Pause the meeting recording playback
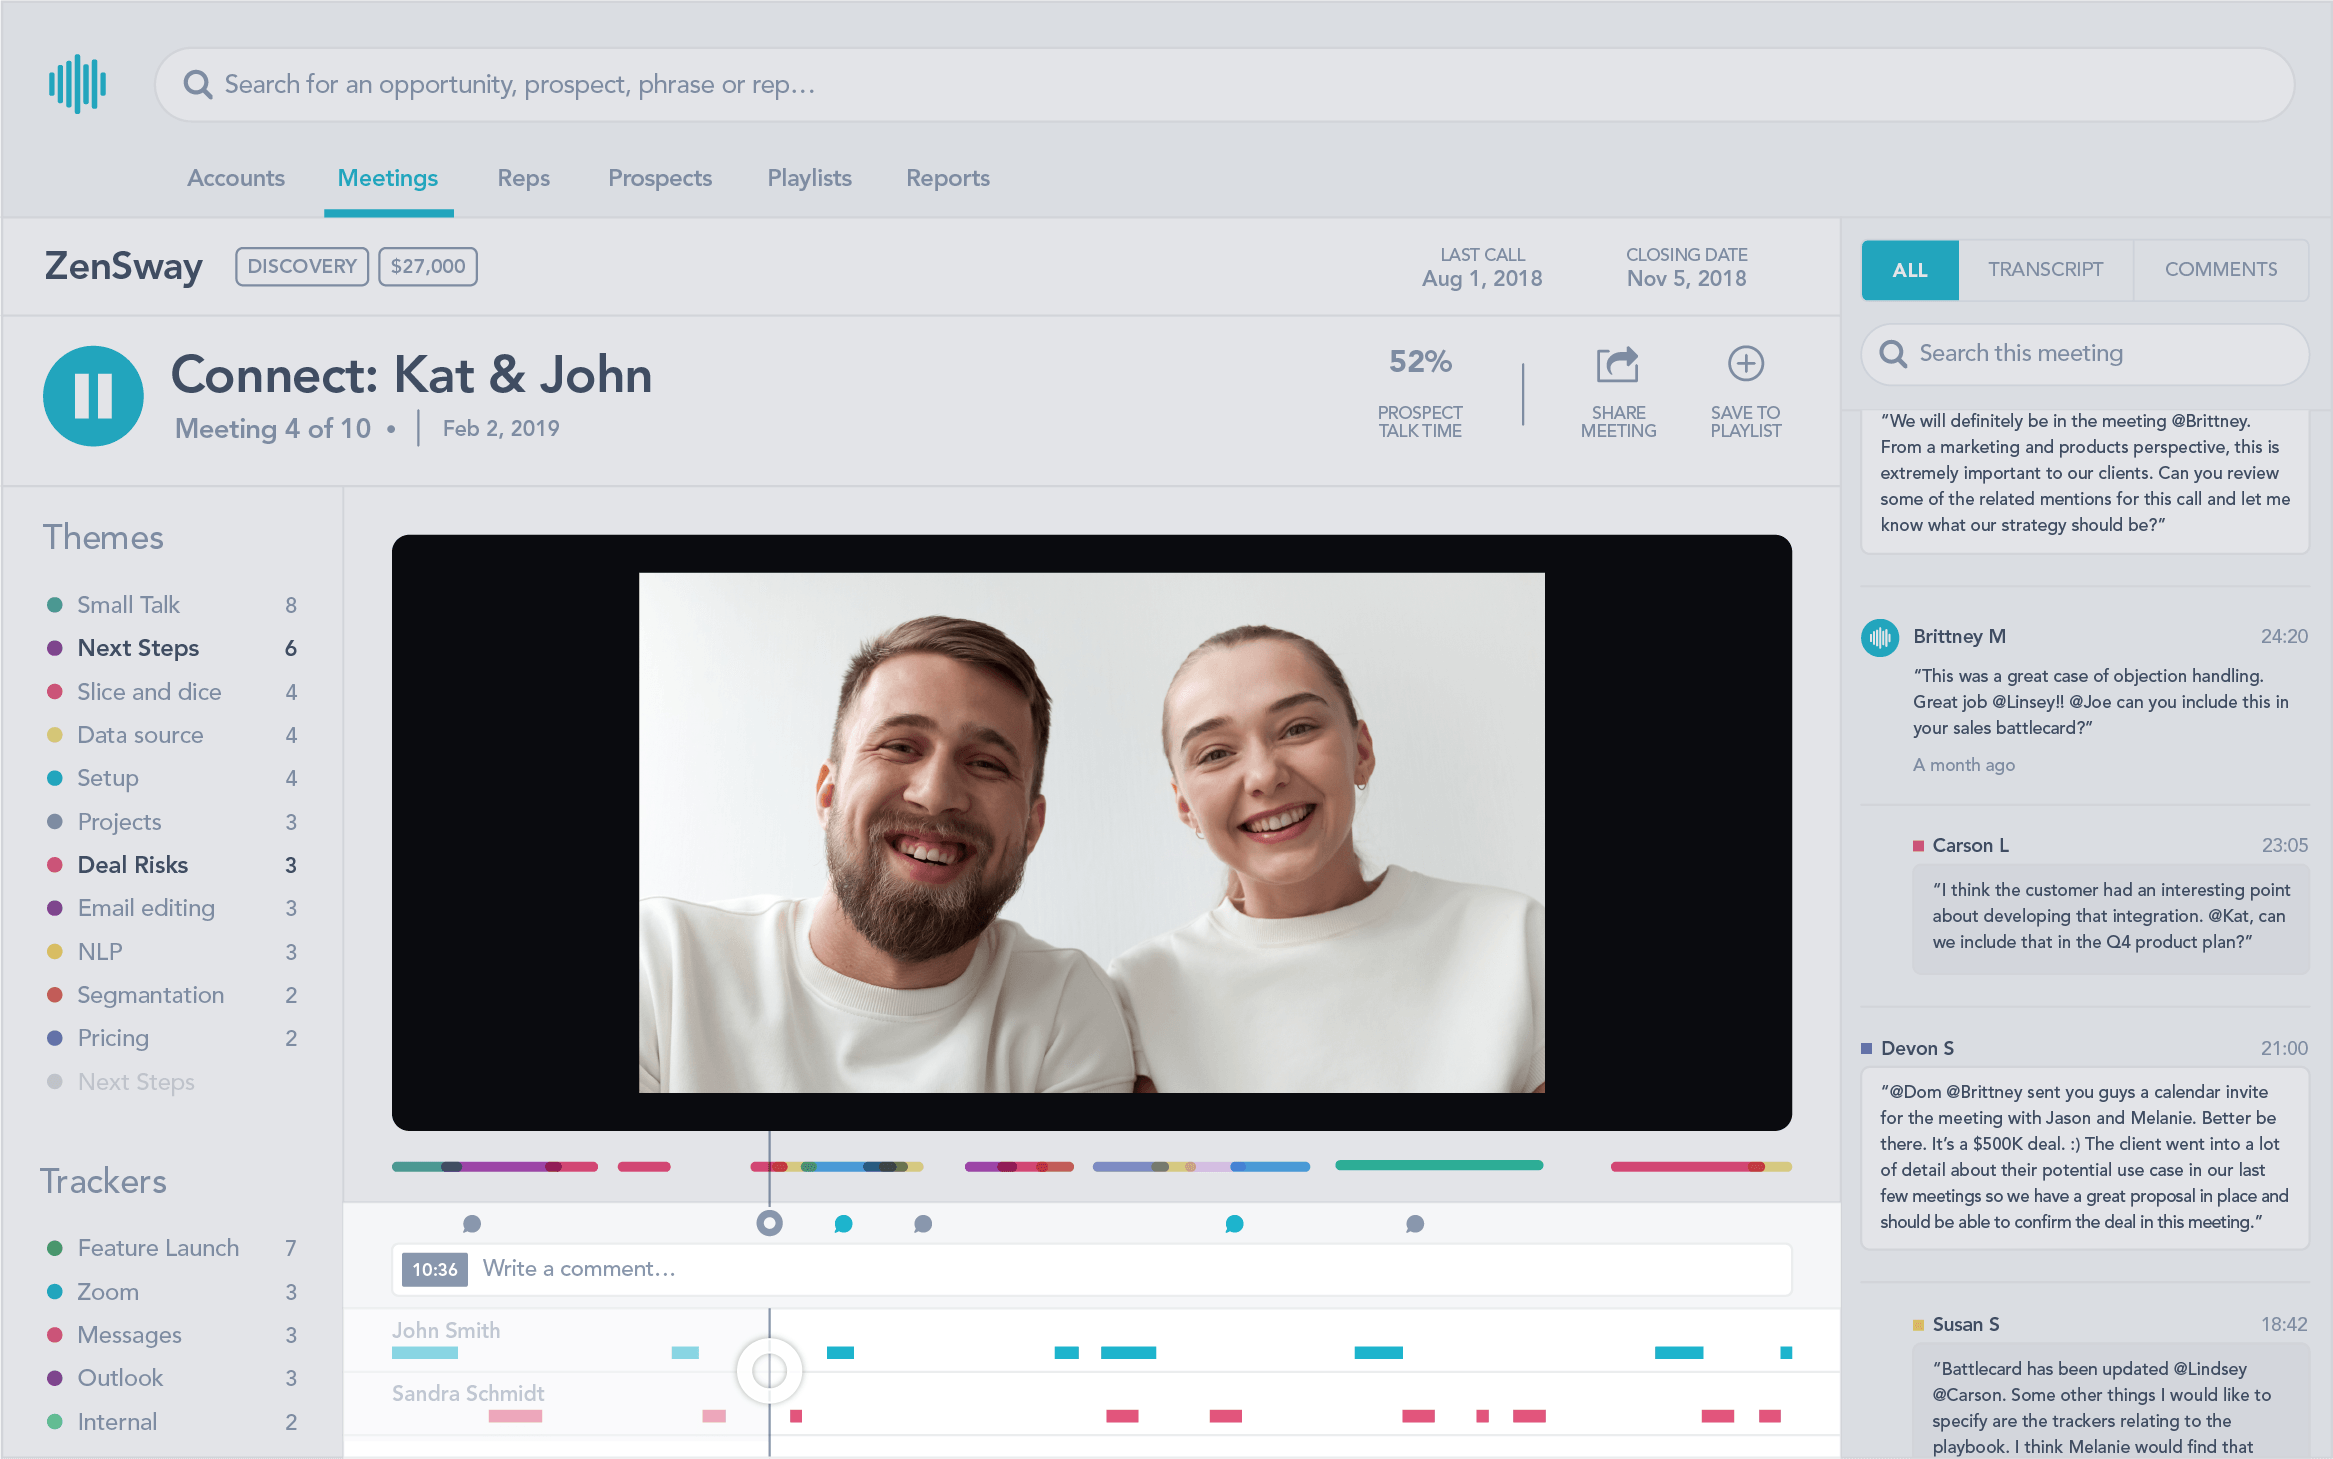The height and width of the screenshot is (1459, 2333). click(93, 396)
